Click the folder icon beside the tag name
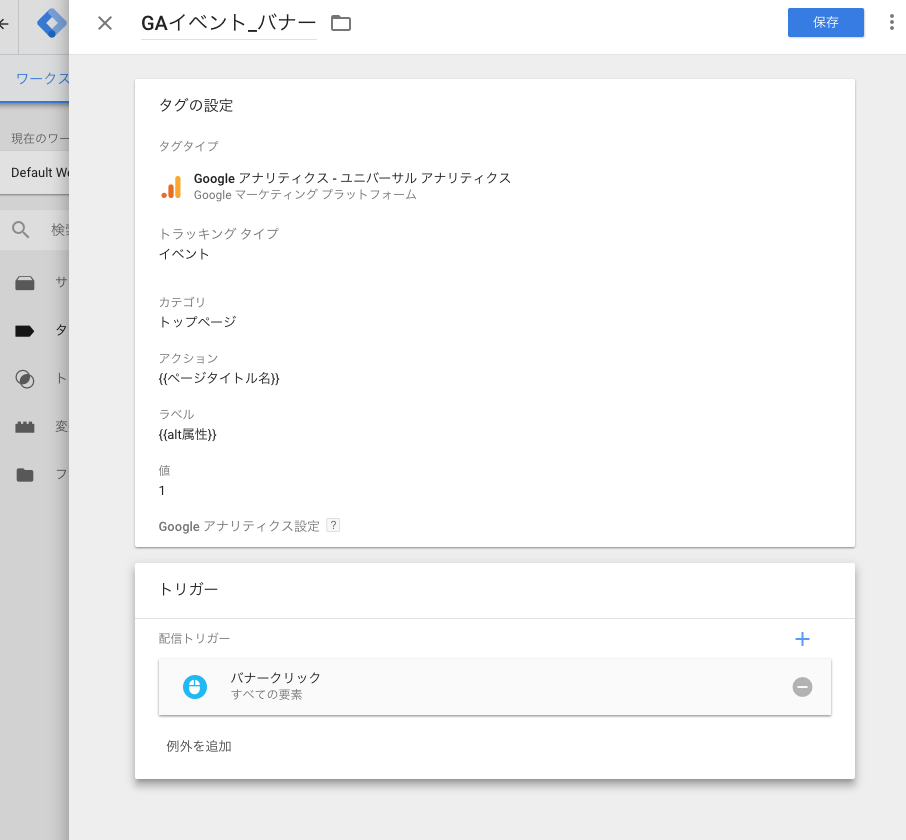This screenshot has height=840, width=906. (340, 22)
